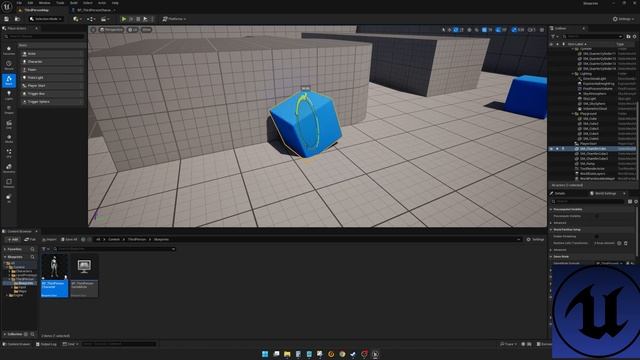Click the Place Actors search field
Viewport: 640px width, 360px height.
[x=44, y=36]
